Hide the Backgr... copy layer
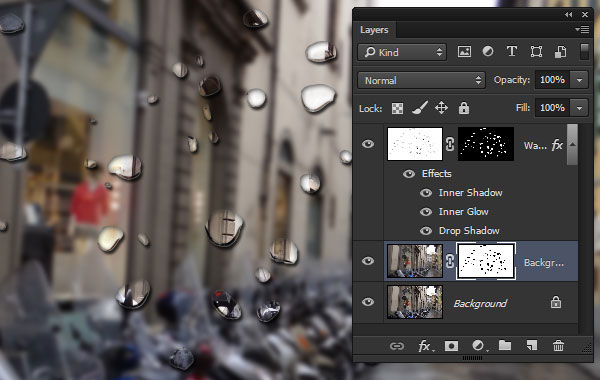The width and height of the screenshot is (600, 380). pyautogui.click(x=368, y=261)
